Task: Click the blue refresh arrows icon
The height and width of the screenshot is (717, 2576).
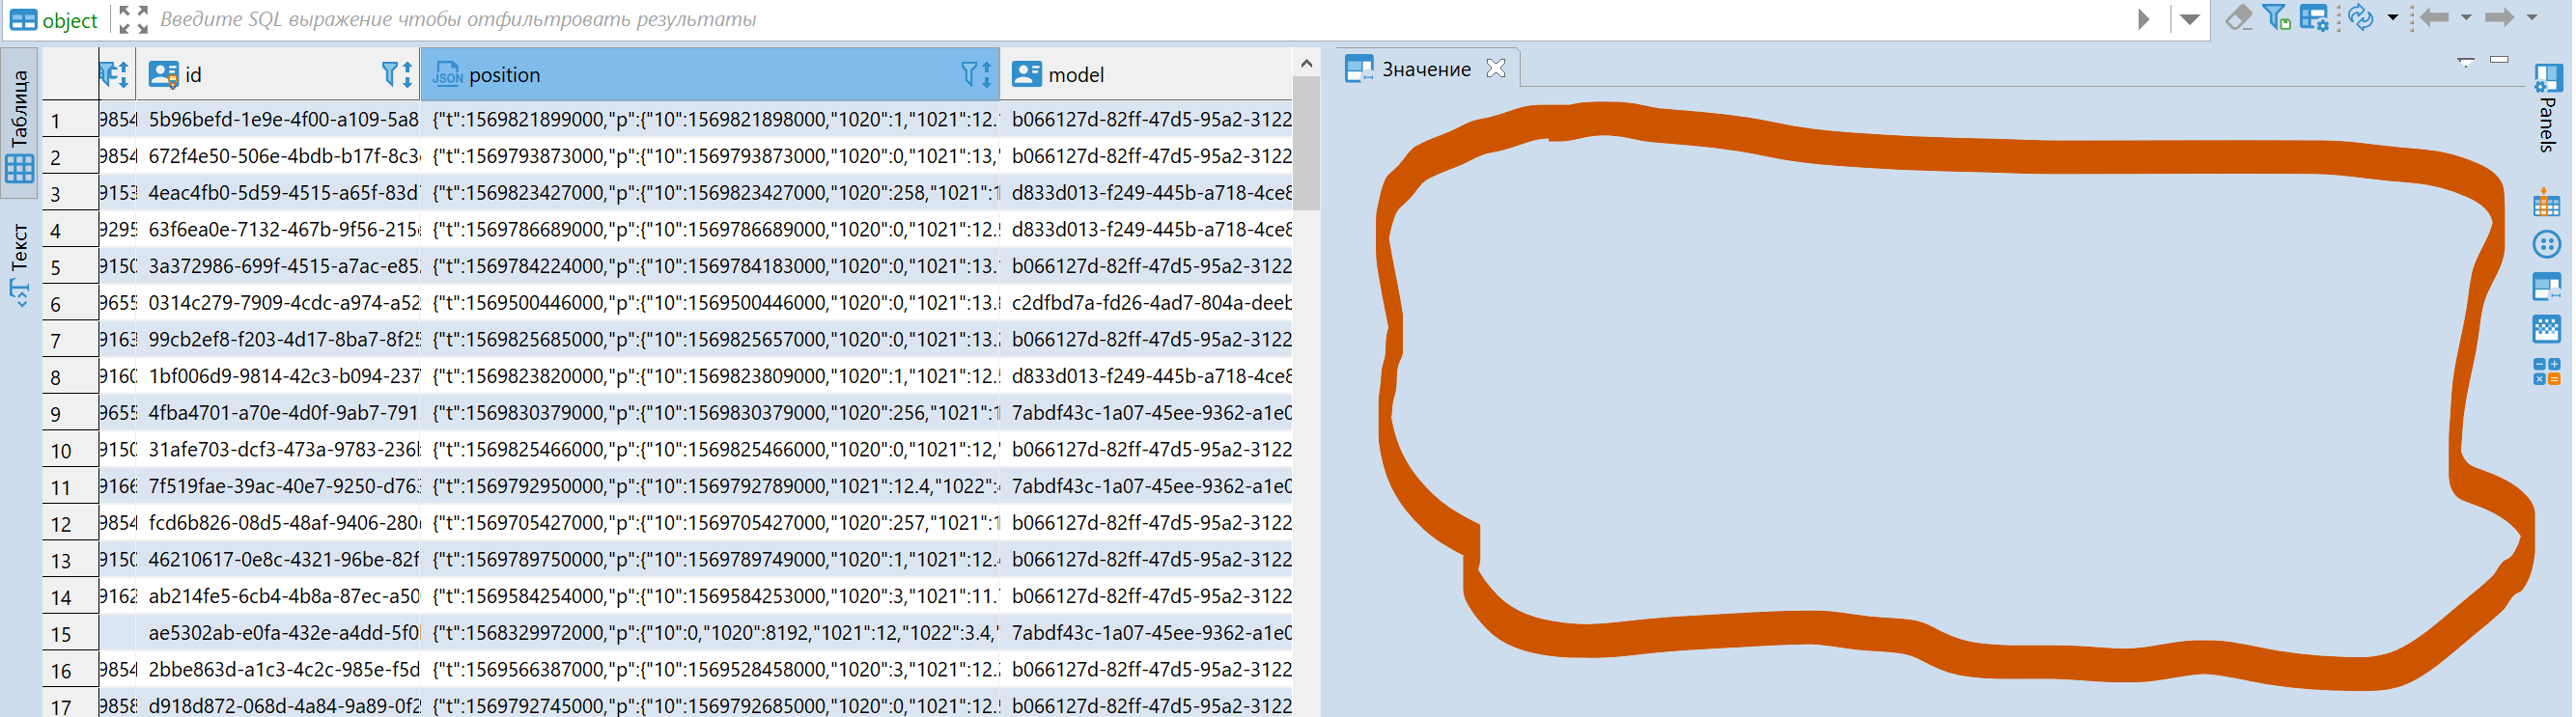Action: (2361, 19)
